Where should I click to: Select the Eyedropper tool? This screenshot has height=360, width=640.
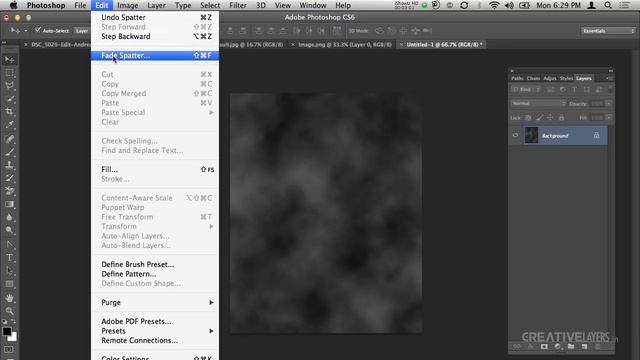coord(9,125)
